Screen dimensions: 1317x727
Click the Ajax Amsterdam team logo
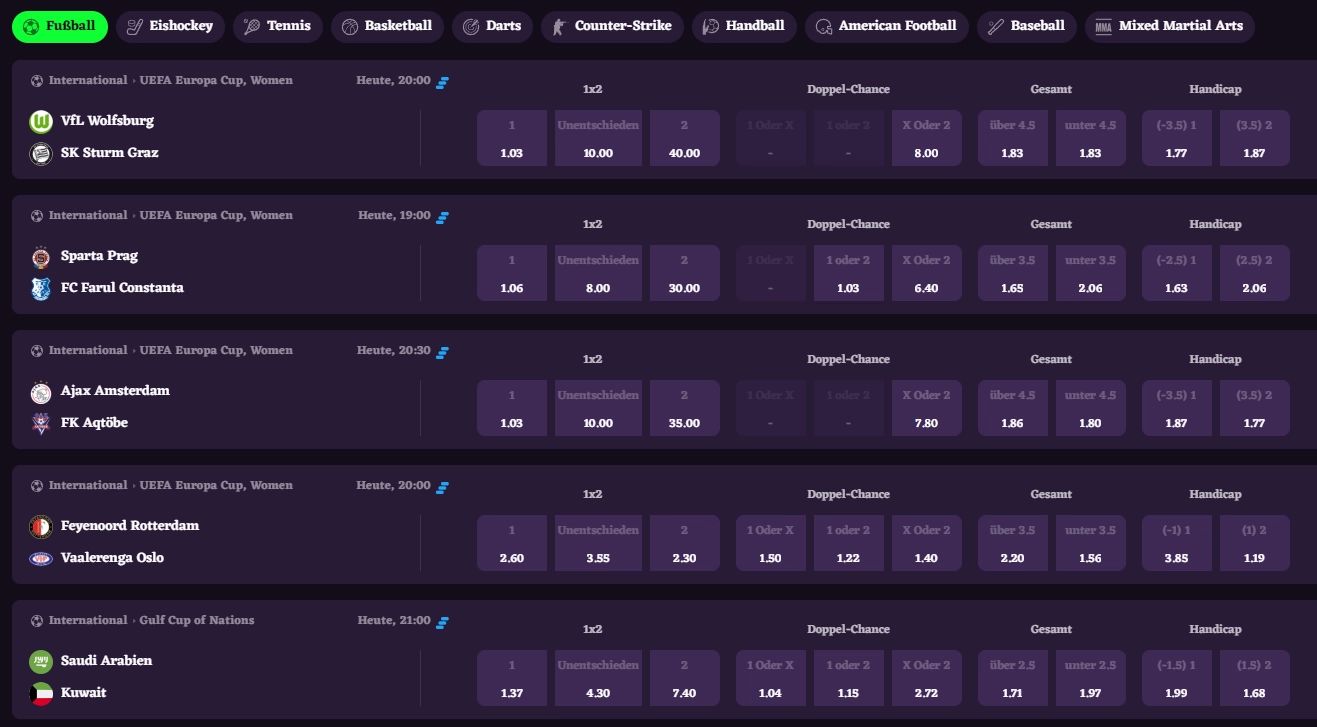point(41,391)
